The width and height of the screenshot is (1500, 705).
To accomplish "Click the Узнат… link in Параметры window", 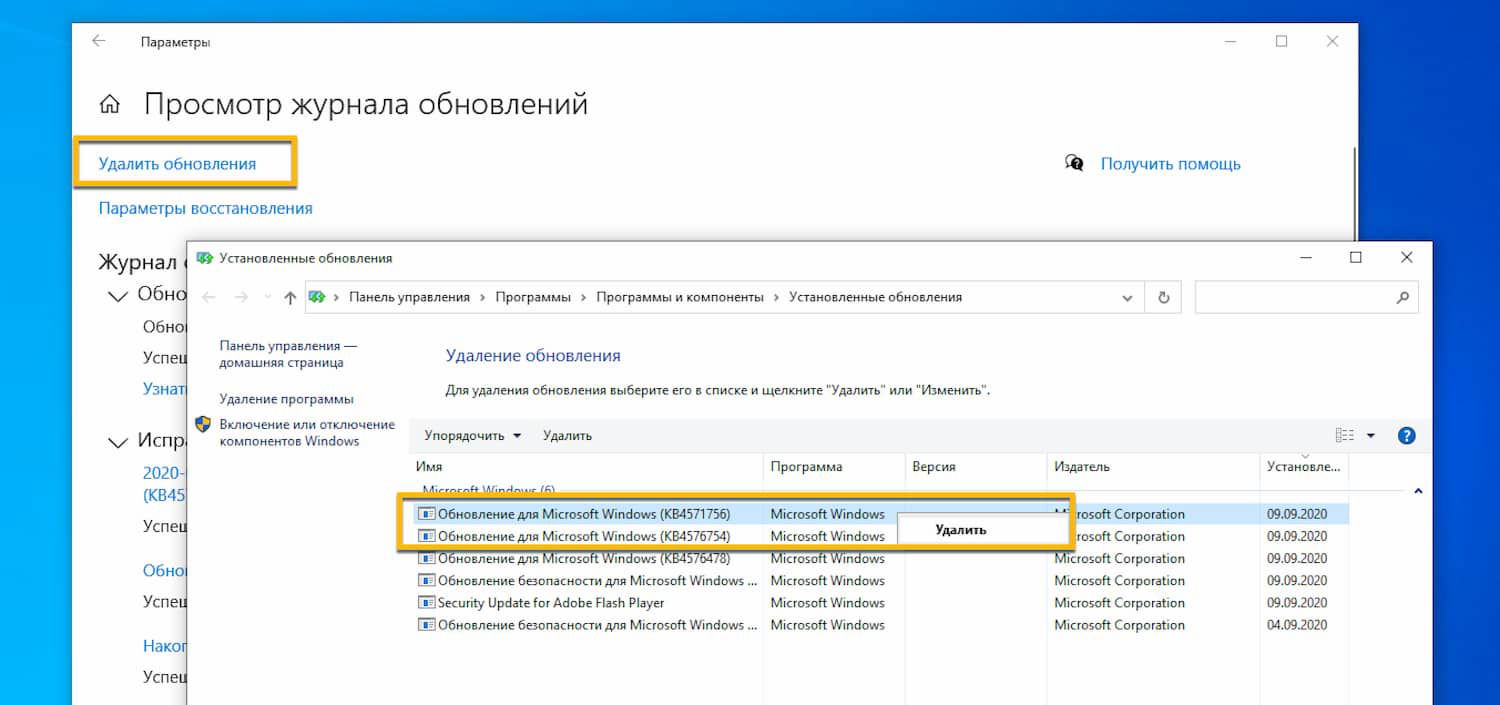I will (x=165, y=388).
